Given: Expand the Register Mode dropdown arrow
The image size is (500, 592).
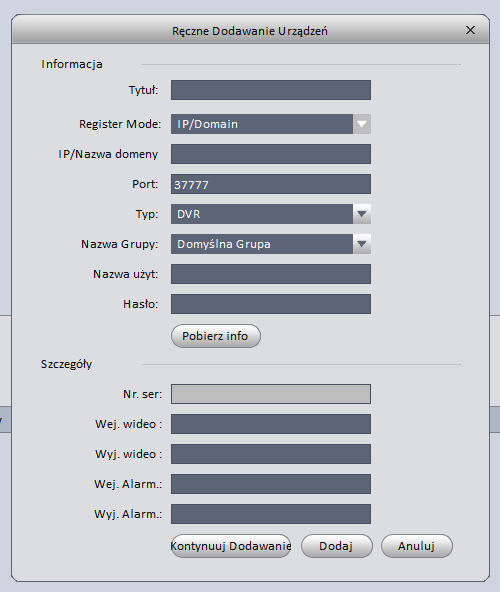Looking at the screenshot, I should pyautogui.click(x=362, y=124).
